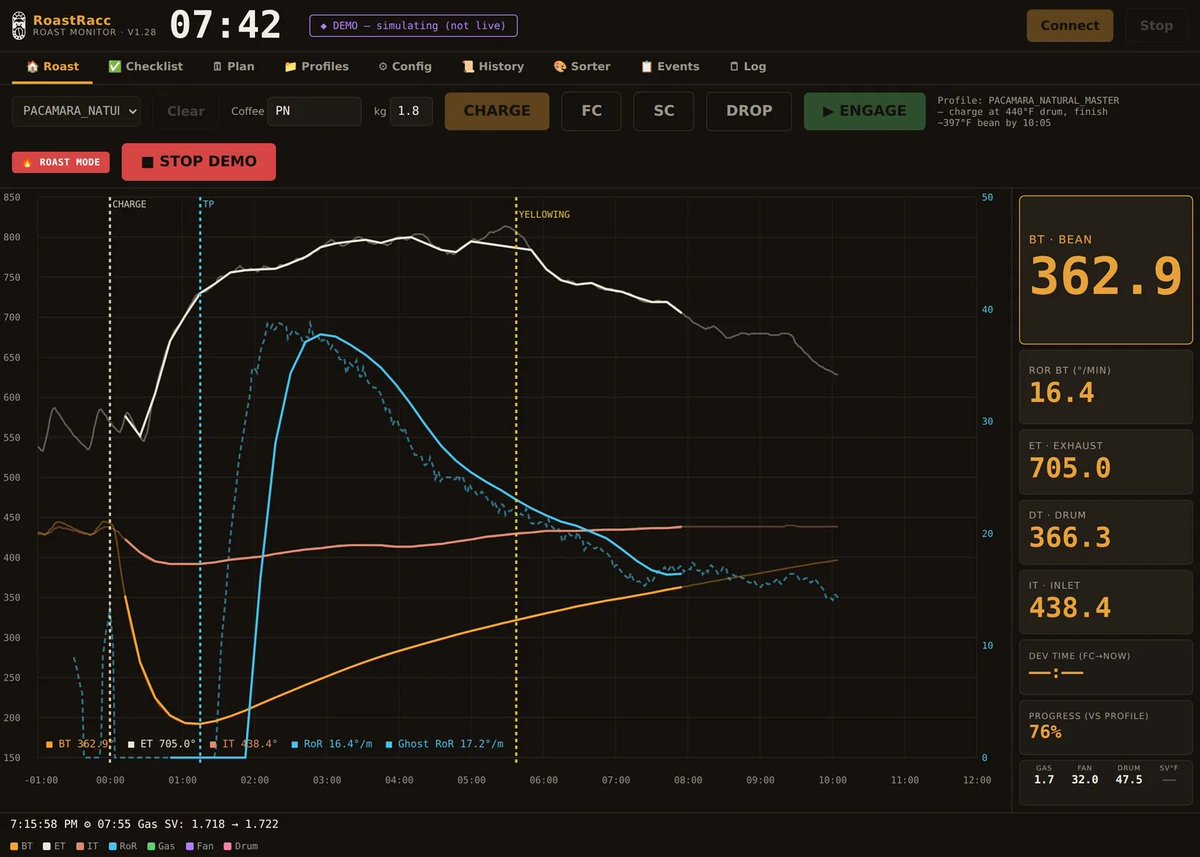1200x857 pixels.
Task: Click the SV°F value
Action: (x=1169, y=779)
